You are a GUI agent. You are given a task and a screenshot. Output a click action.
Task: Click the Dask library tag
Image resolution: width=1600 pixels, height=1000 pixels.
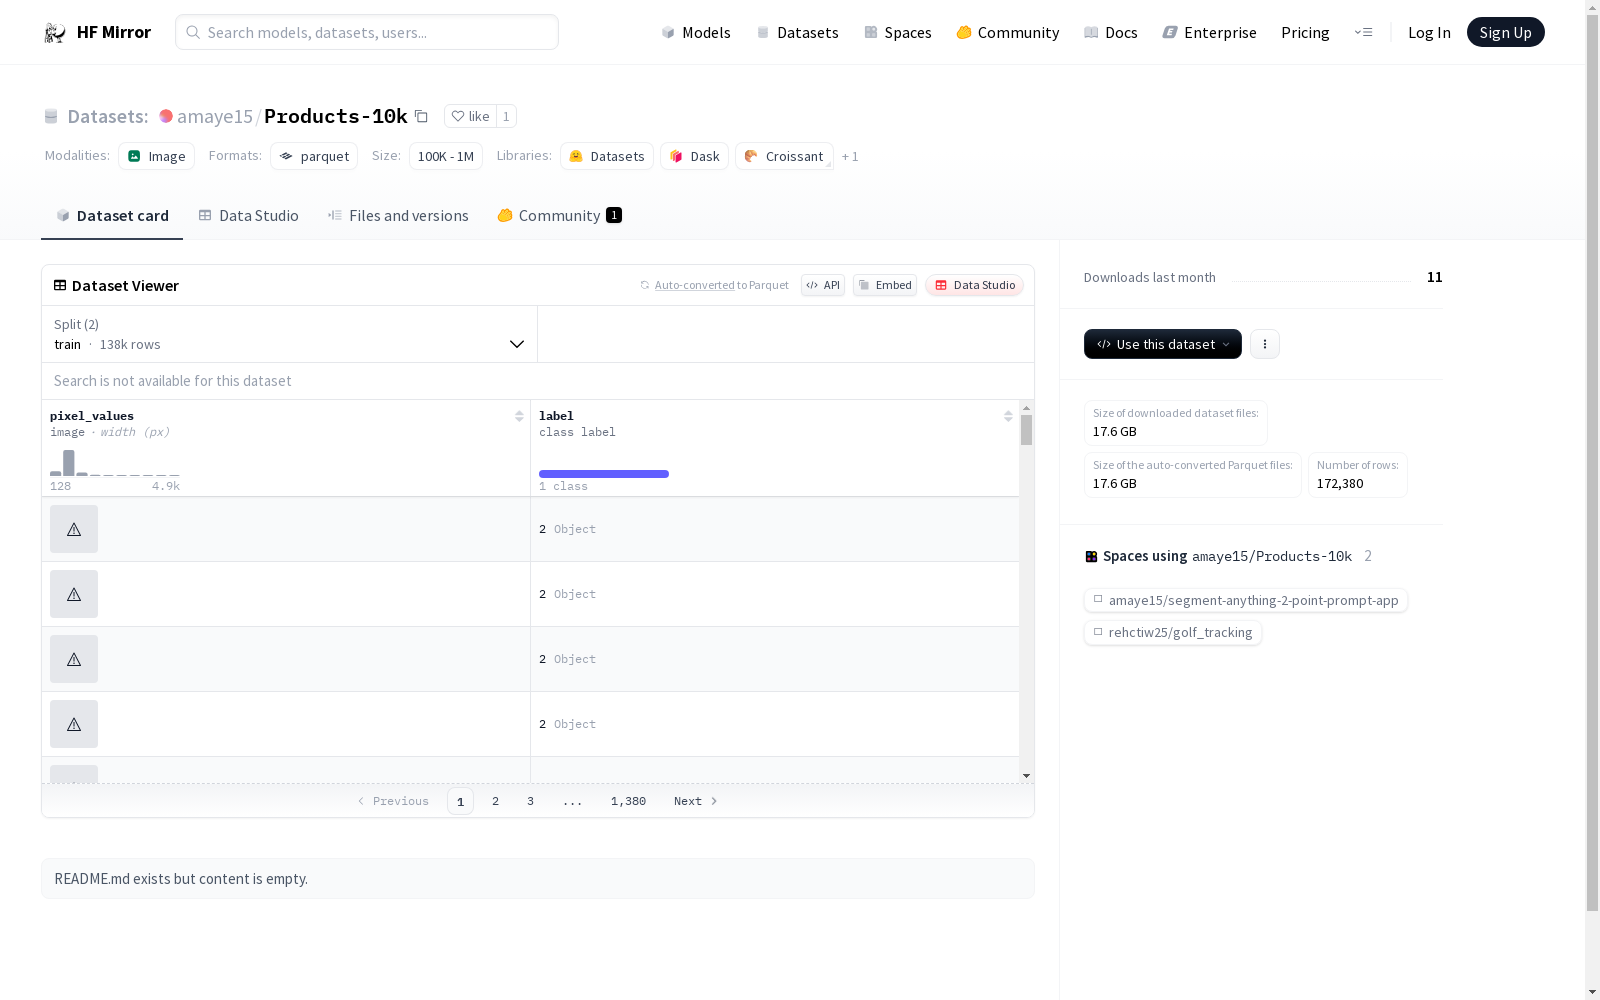pyautogui.click(x=694, y=156)
